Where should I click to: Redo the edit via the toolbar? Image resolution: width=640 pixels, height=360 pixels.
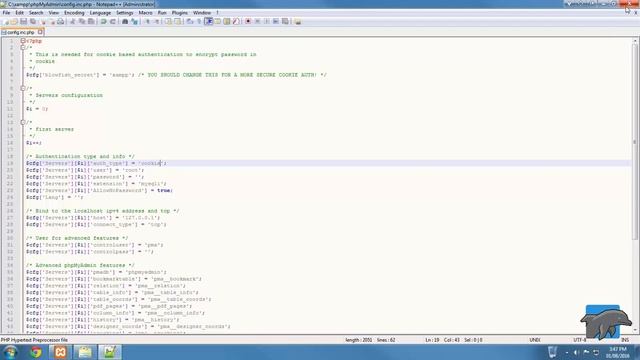[x=113, y=21]
